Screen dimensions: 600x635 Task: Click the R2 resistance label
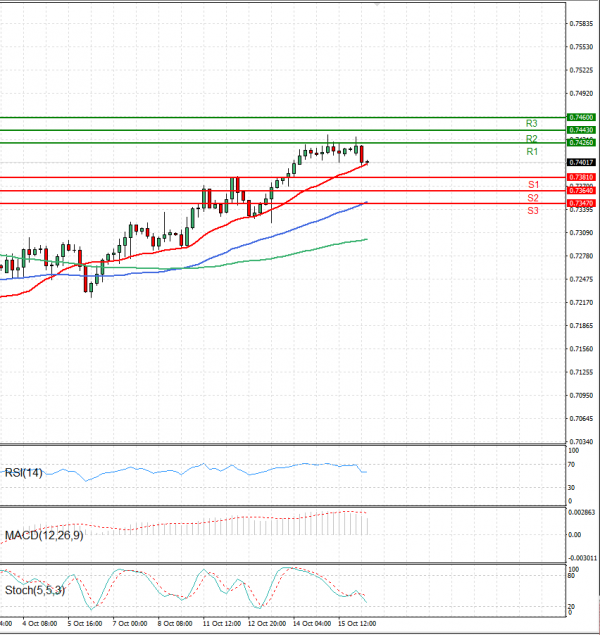click(531, 139)
